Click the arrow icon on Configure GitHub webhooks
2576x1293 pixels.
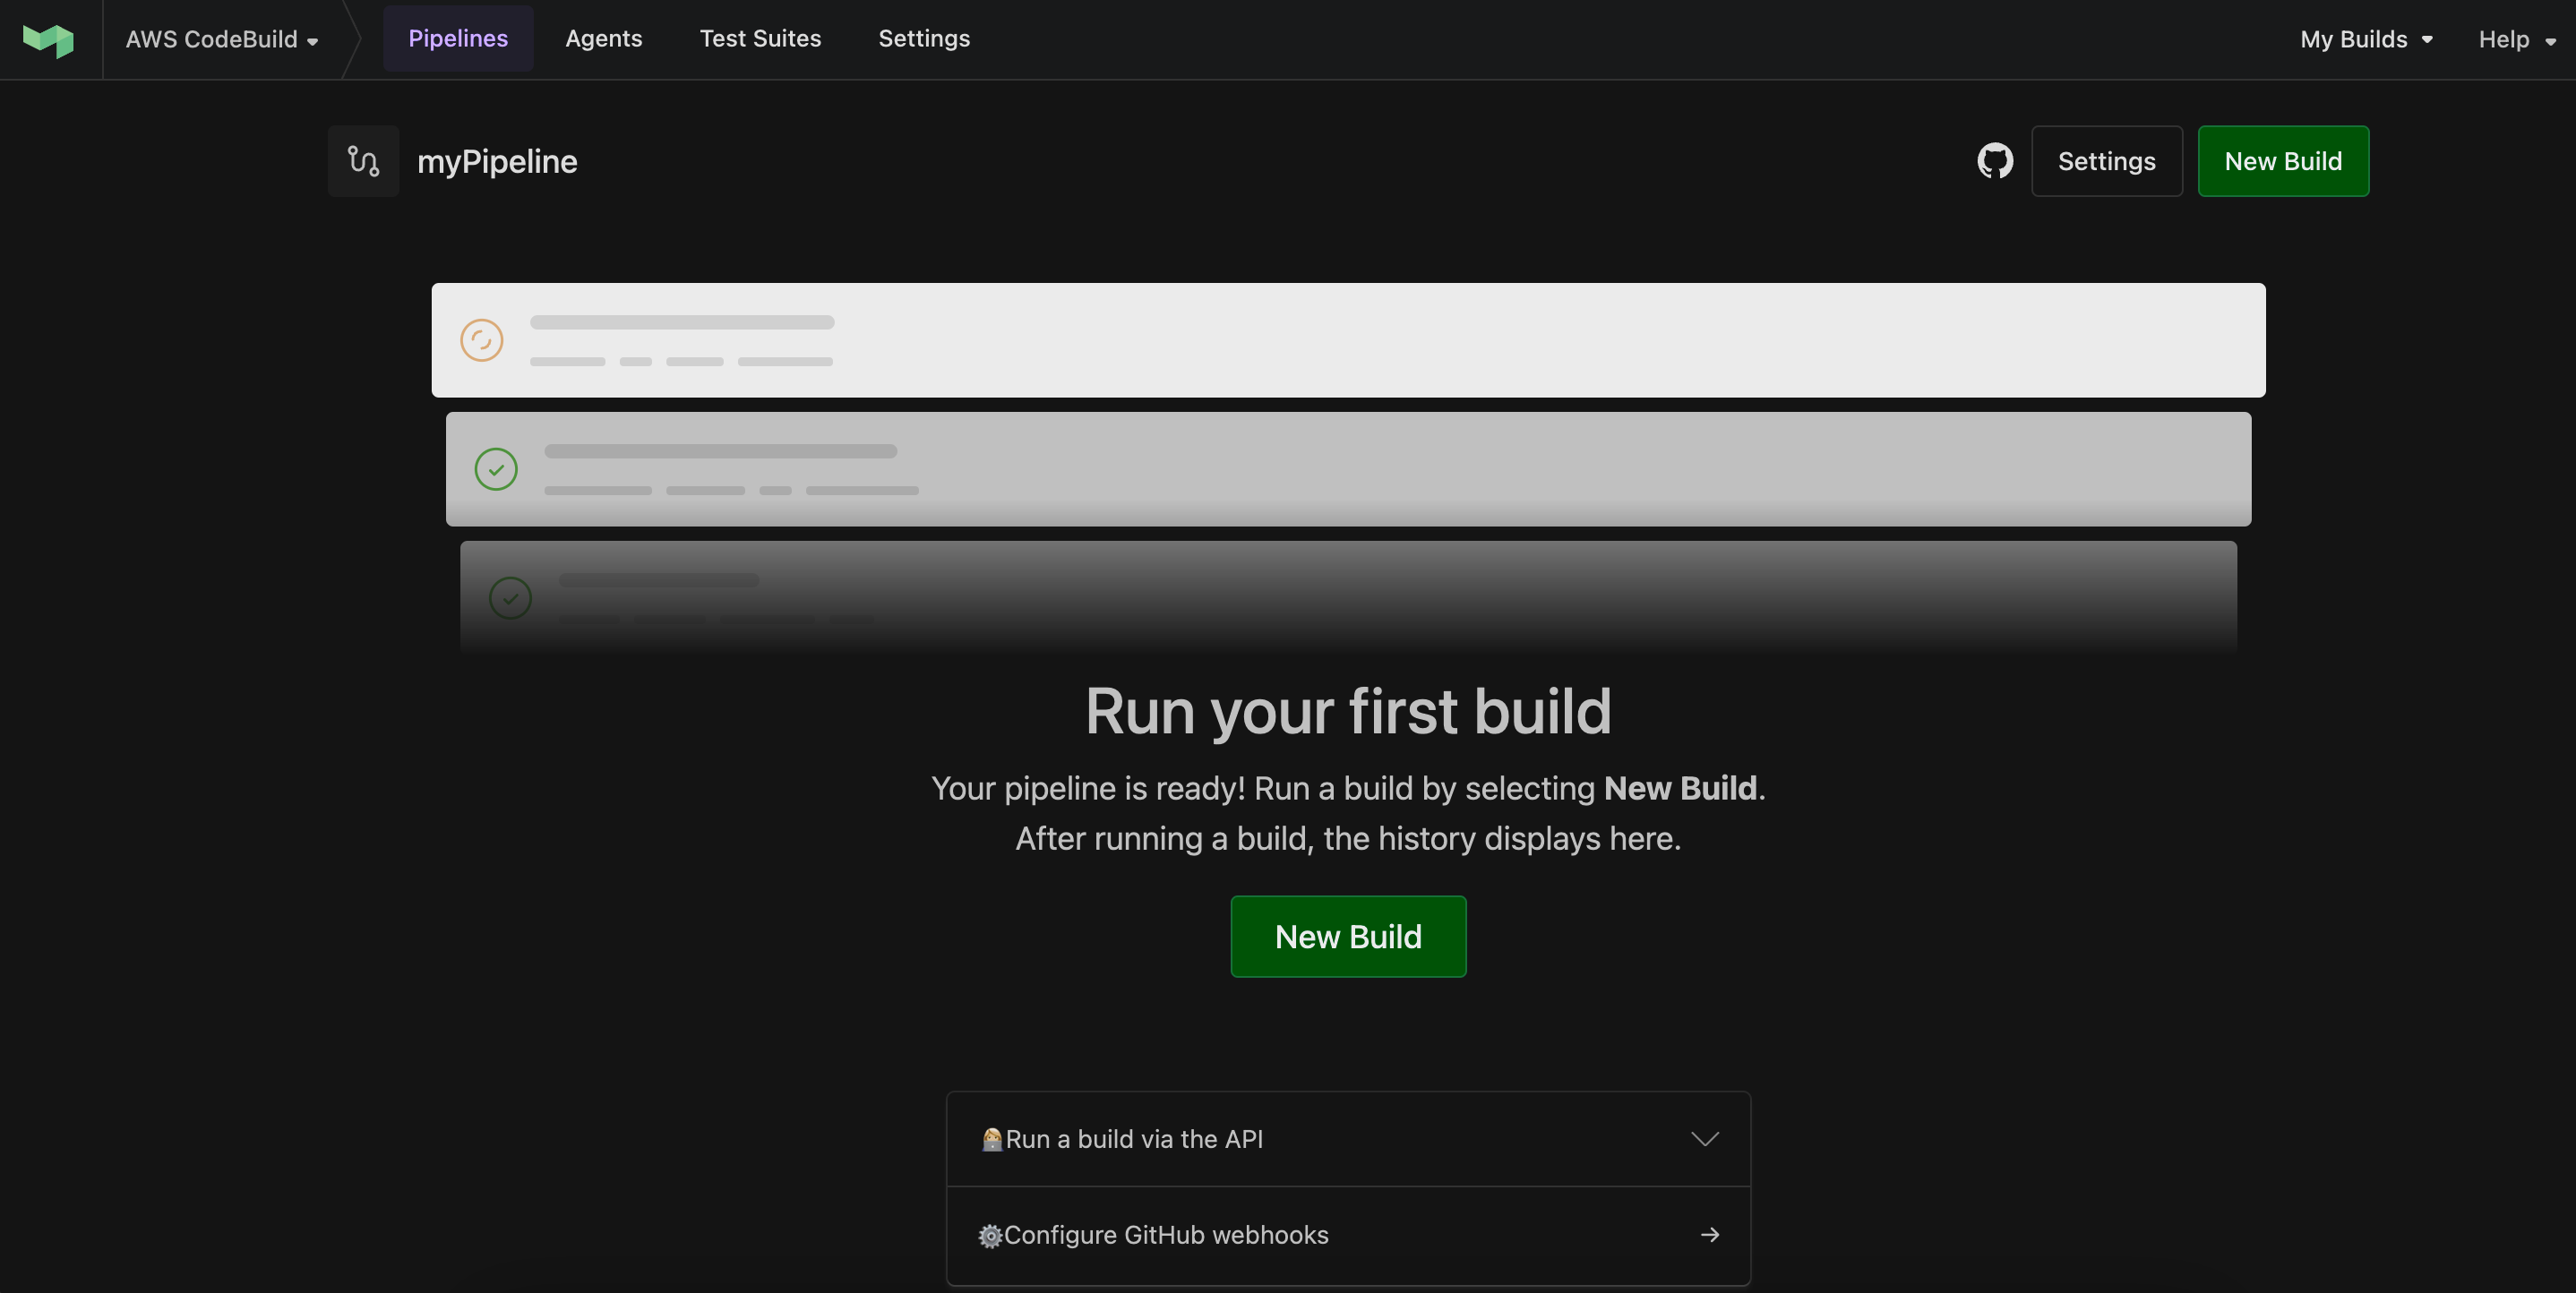[x=1710, y=1235]
